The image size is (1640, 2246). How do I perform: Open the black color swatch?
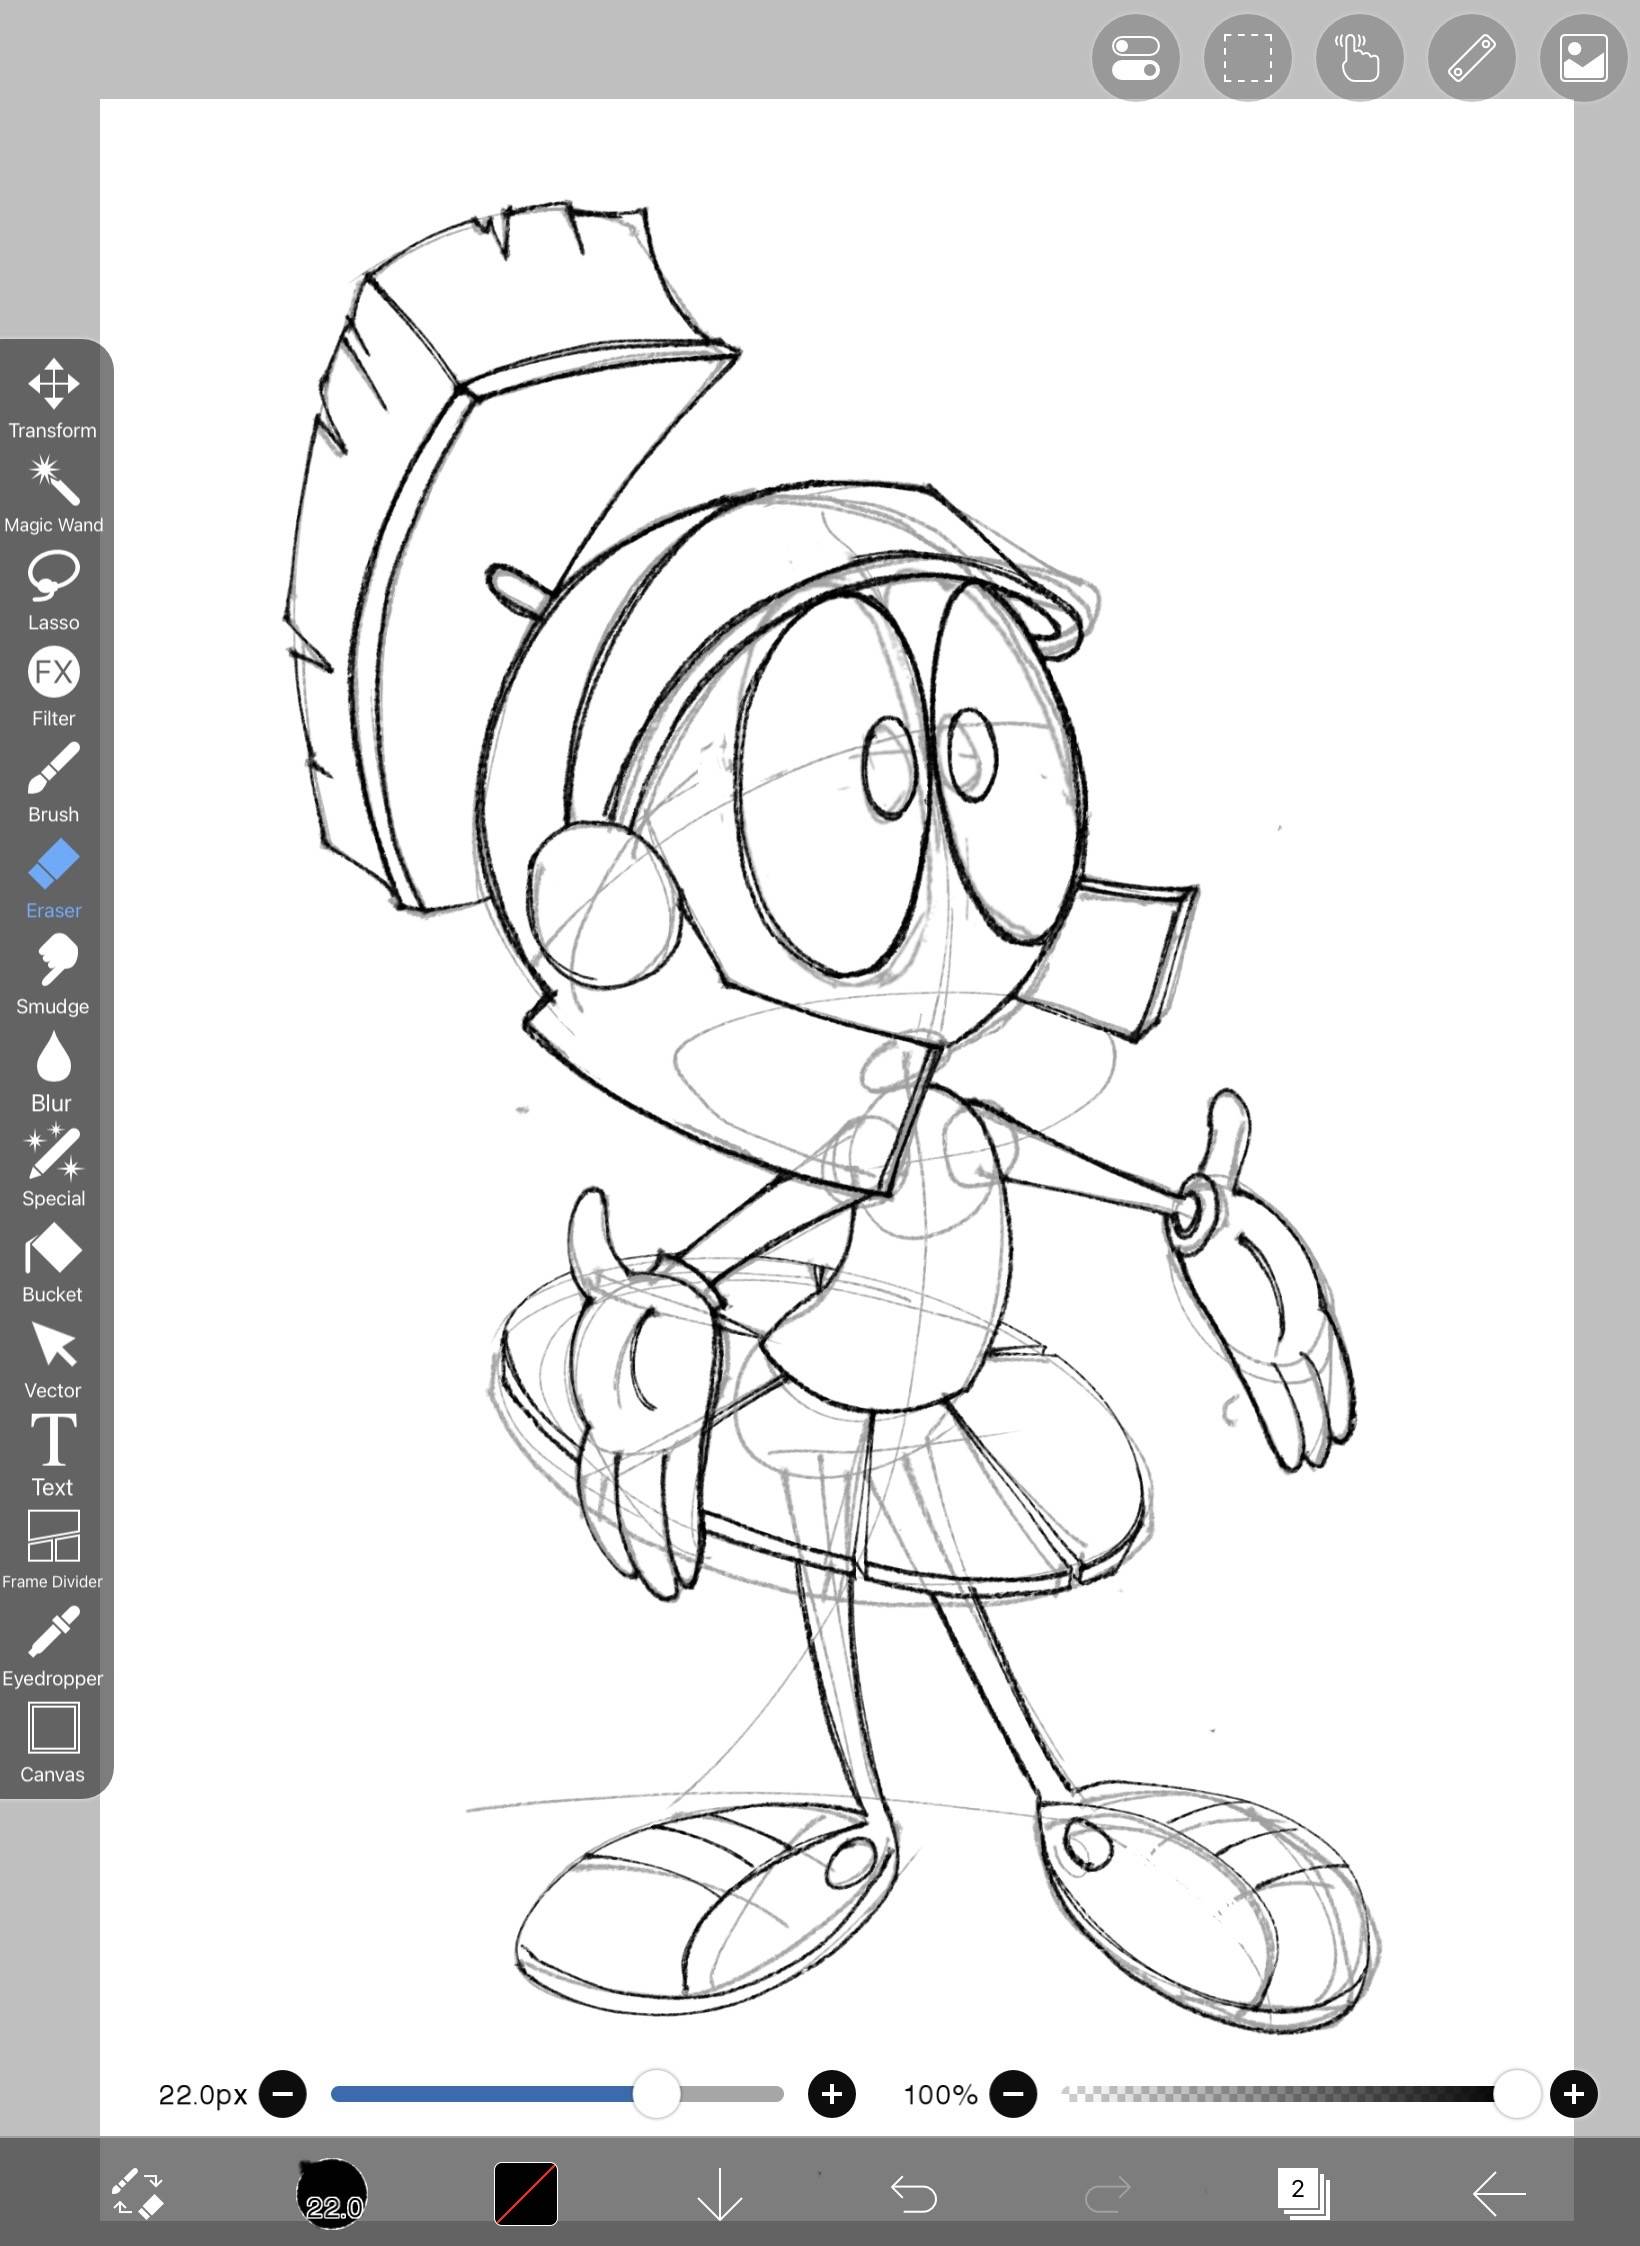(526, 2193)
